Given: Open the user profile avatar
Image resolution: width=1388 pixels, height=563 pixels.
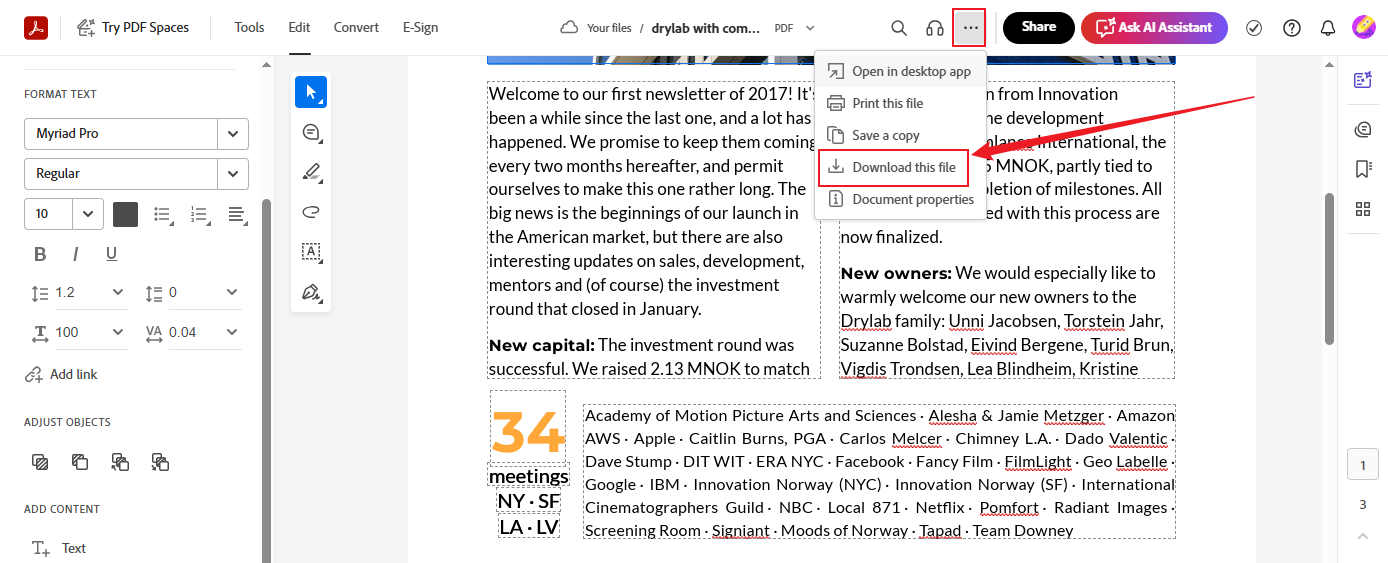Looking at the screenshot, I should click(x=1364, y=27).
